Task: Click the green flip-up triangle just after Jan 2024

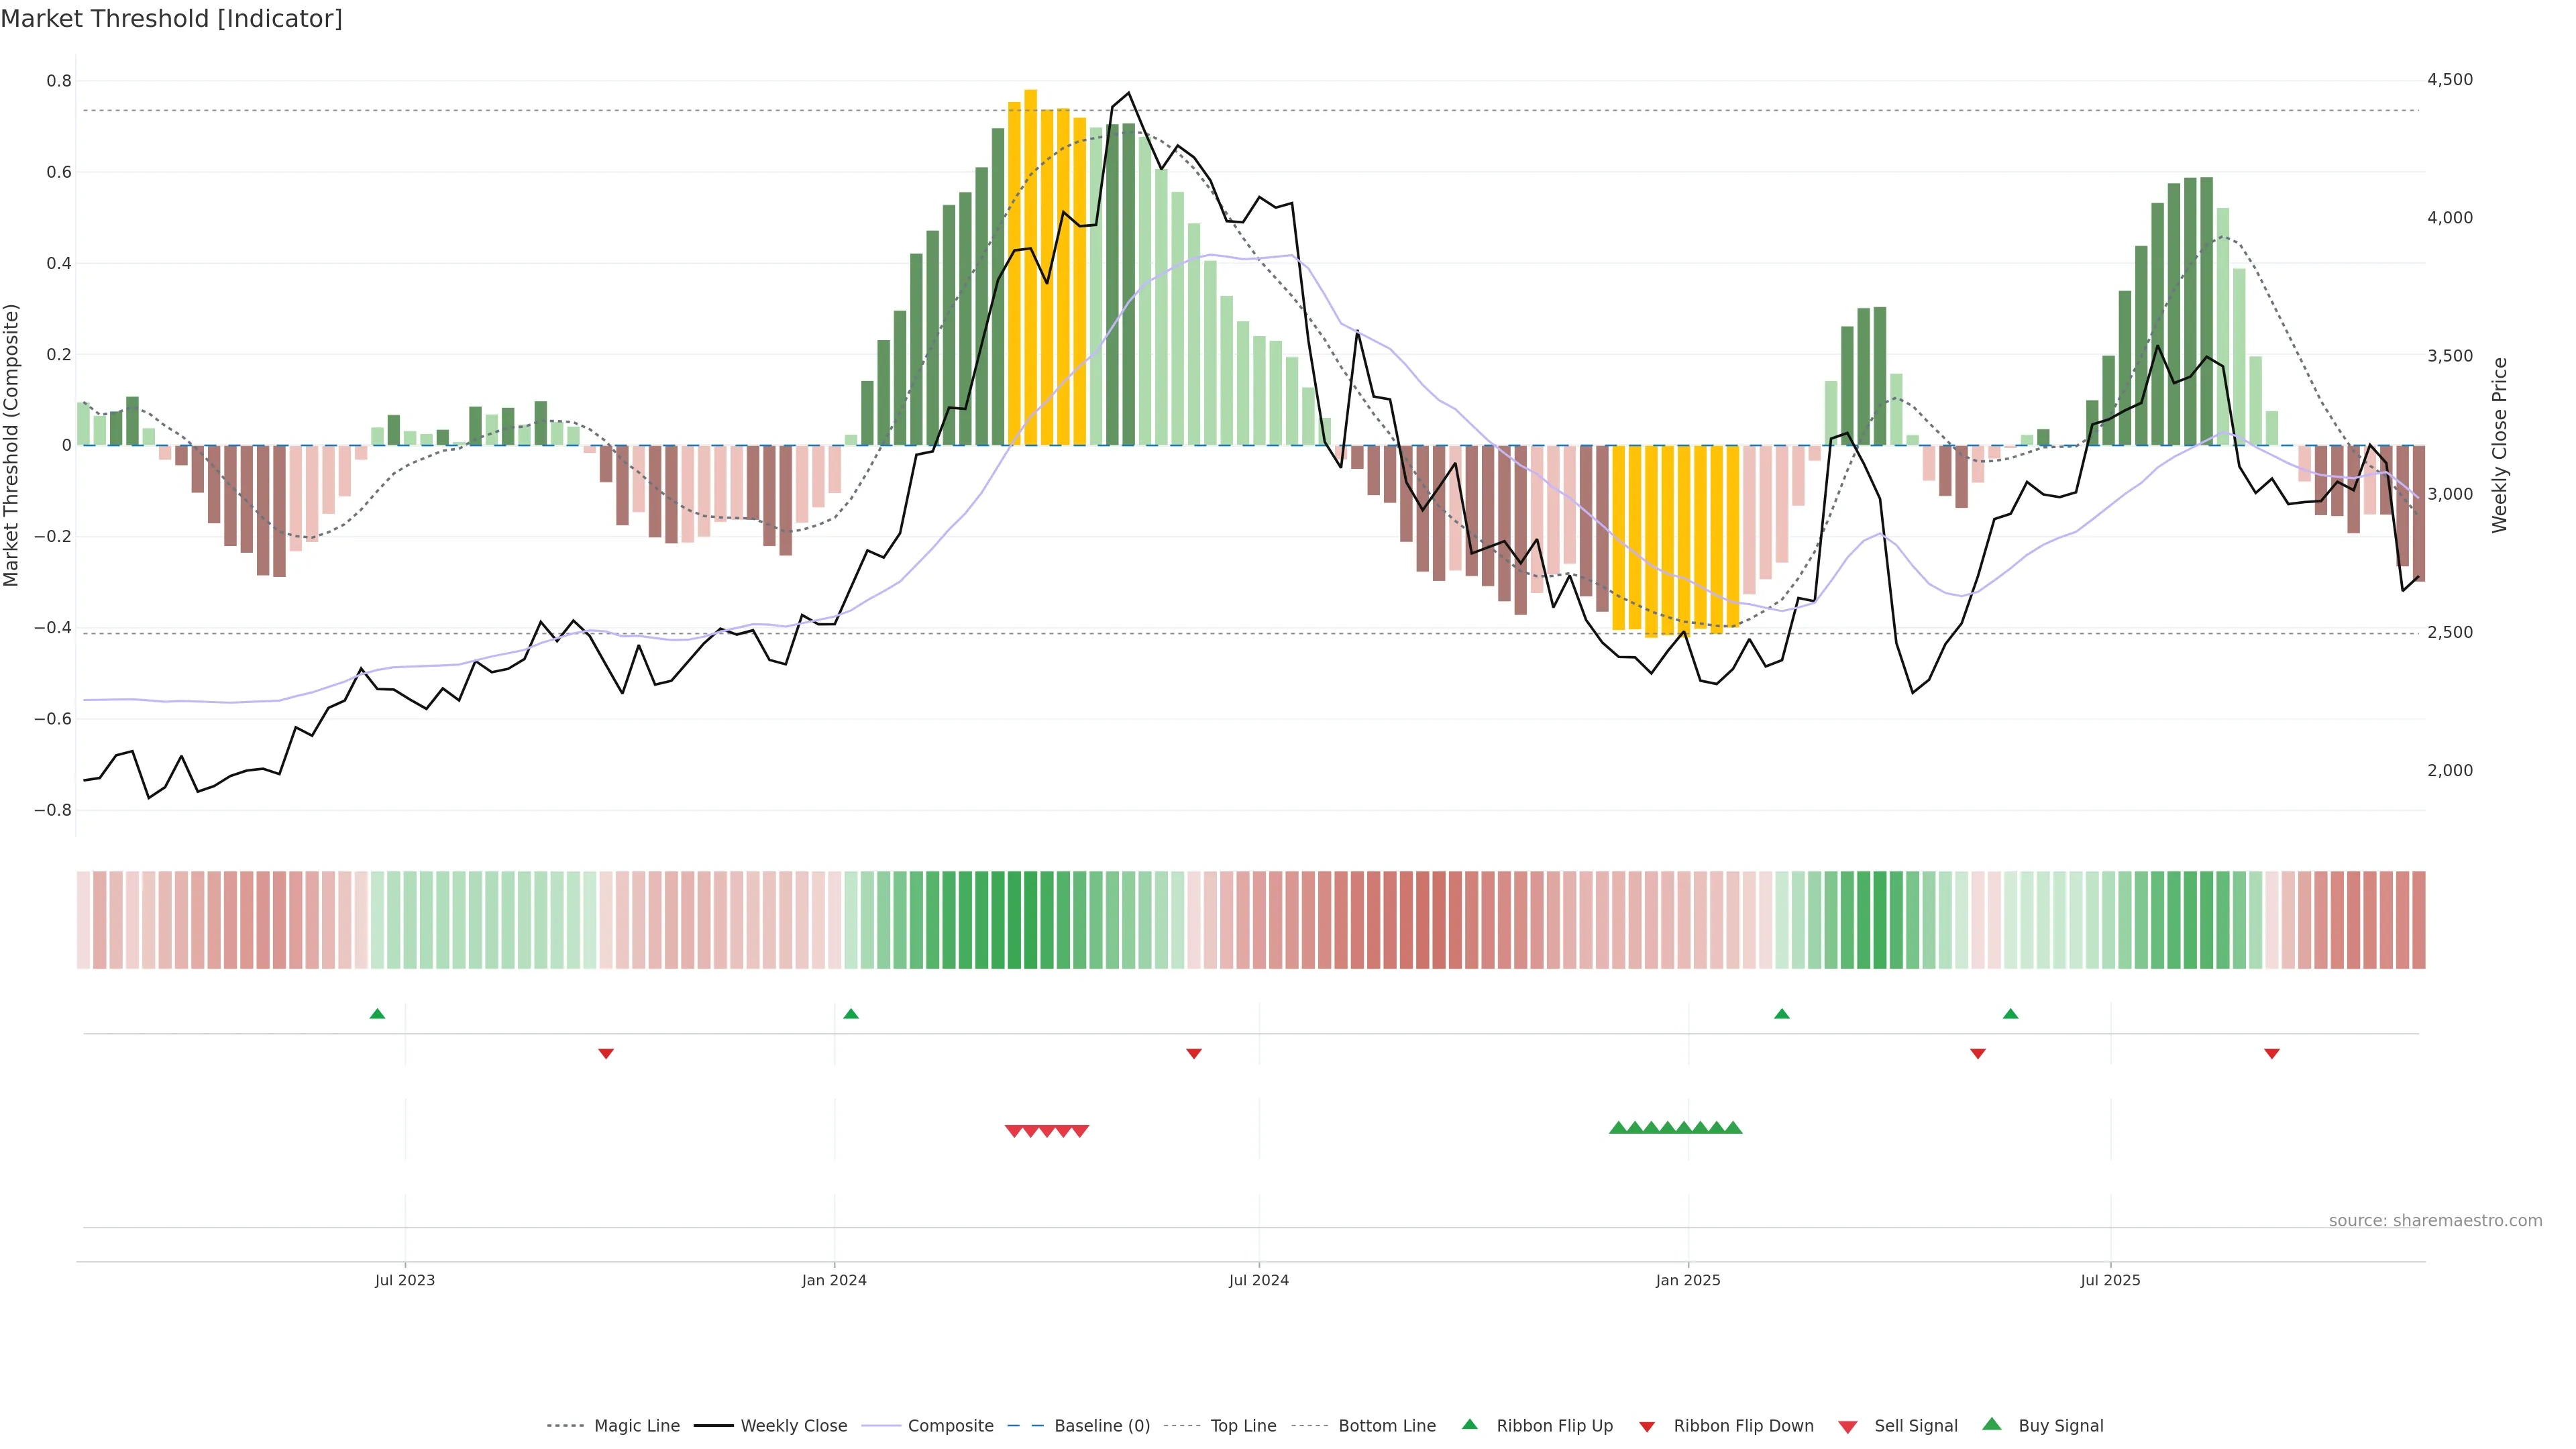Action: 851,1014
